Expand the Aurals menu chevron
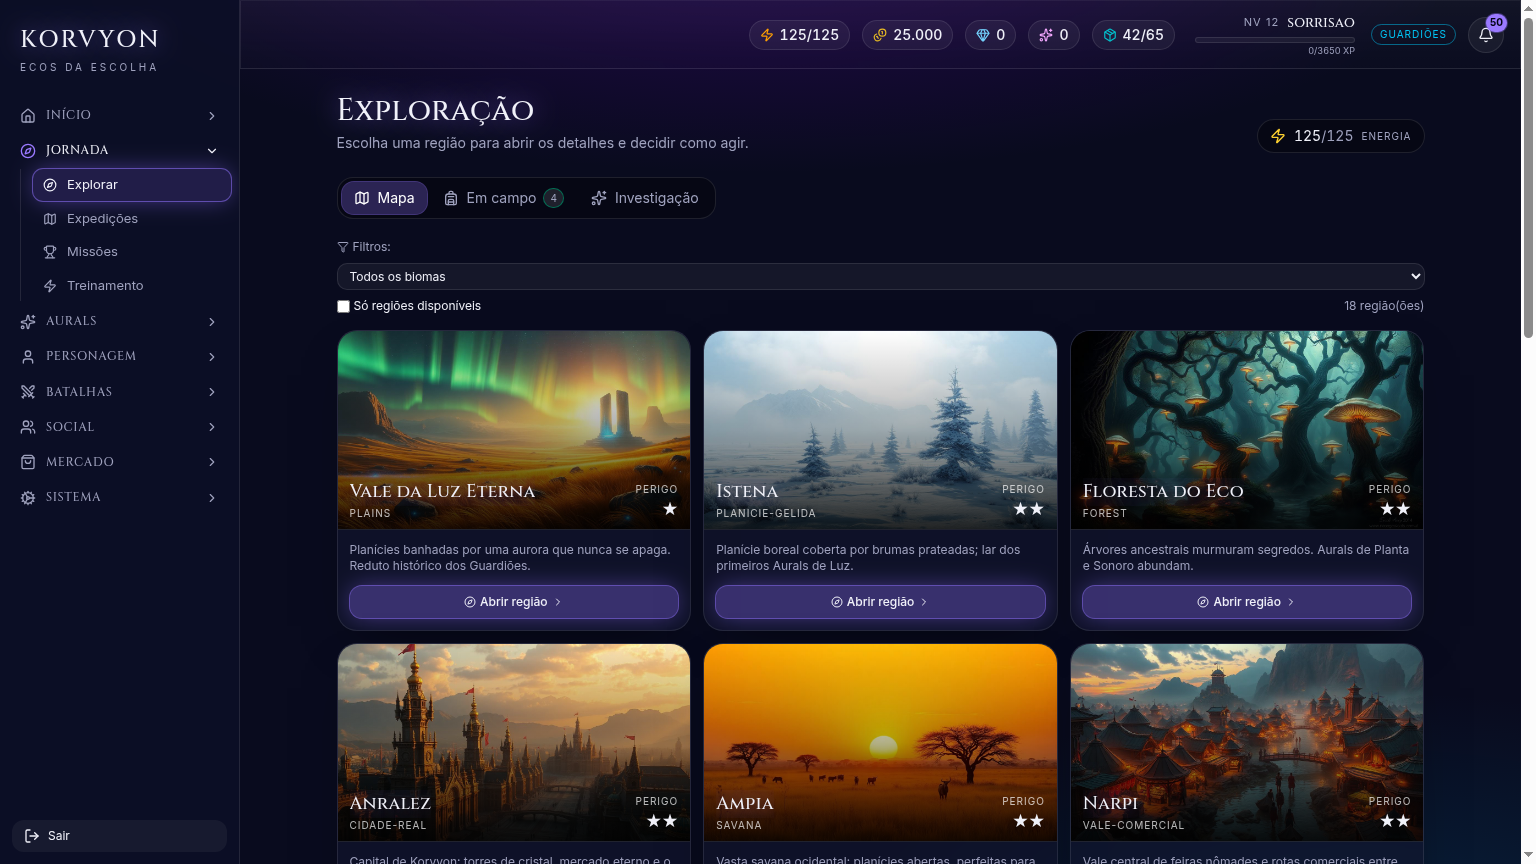 [x=212, y=322]
